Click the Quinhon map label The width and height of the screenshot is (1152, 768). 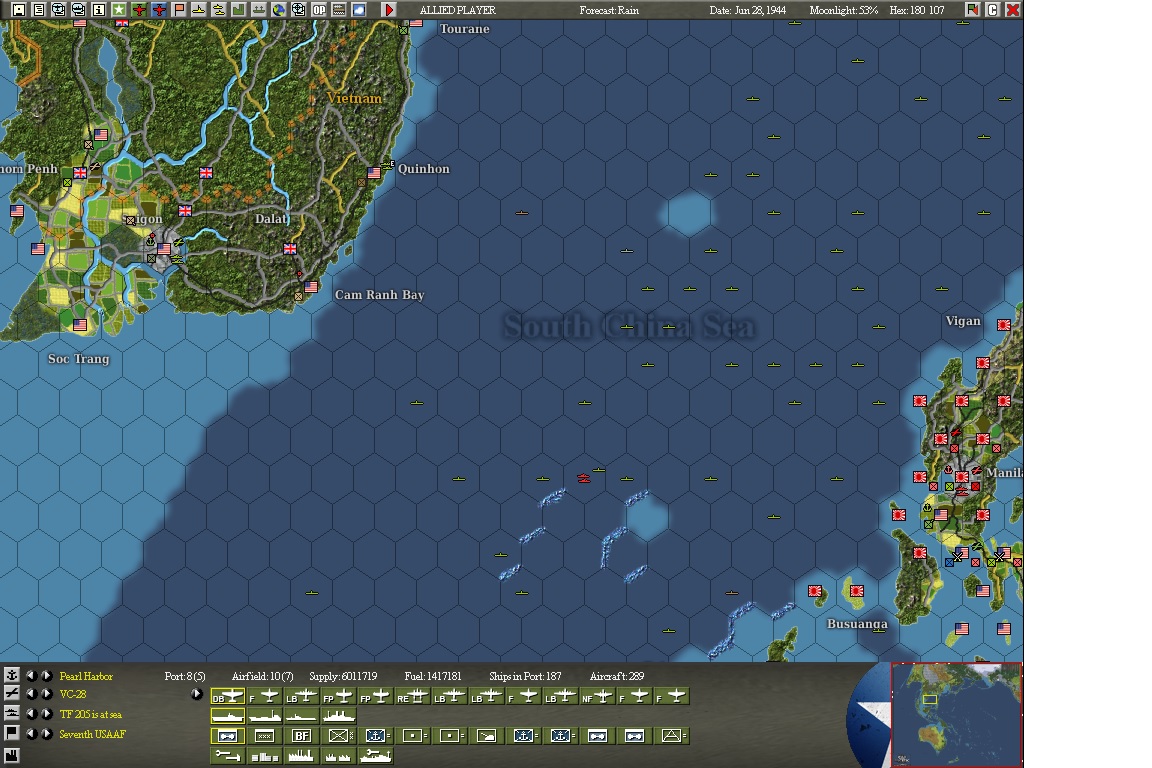point(423,168)
